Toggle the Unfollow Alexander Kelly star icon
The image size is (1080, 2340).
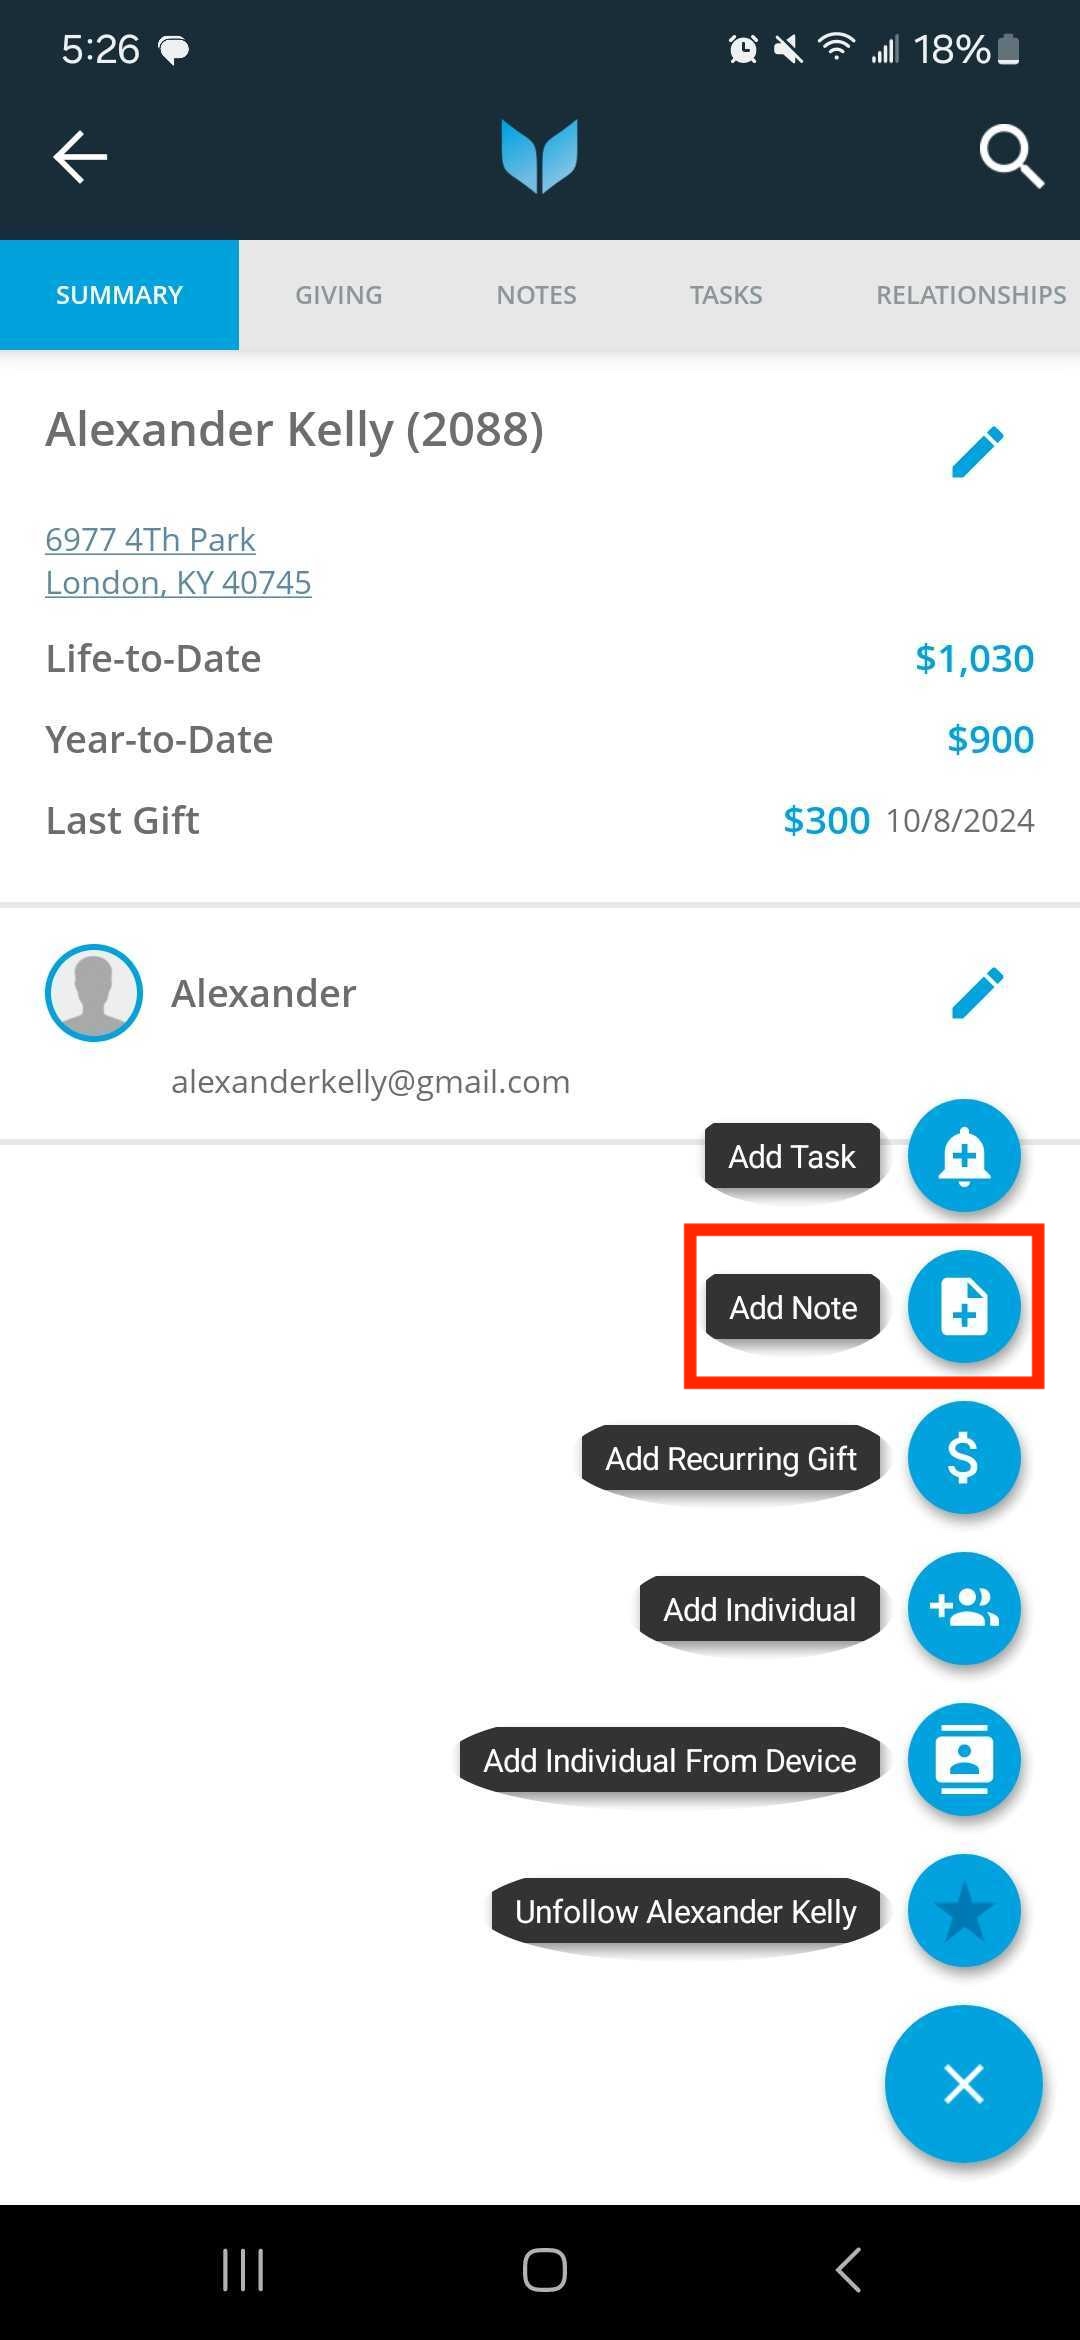tap(964, 1911)
